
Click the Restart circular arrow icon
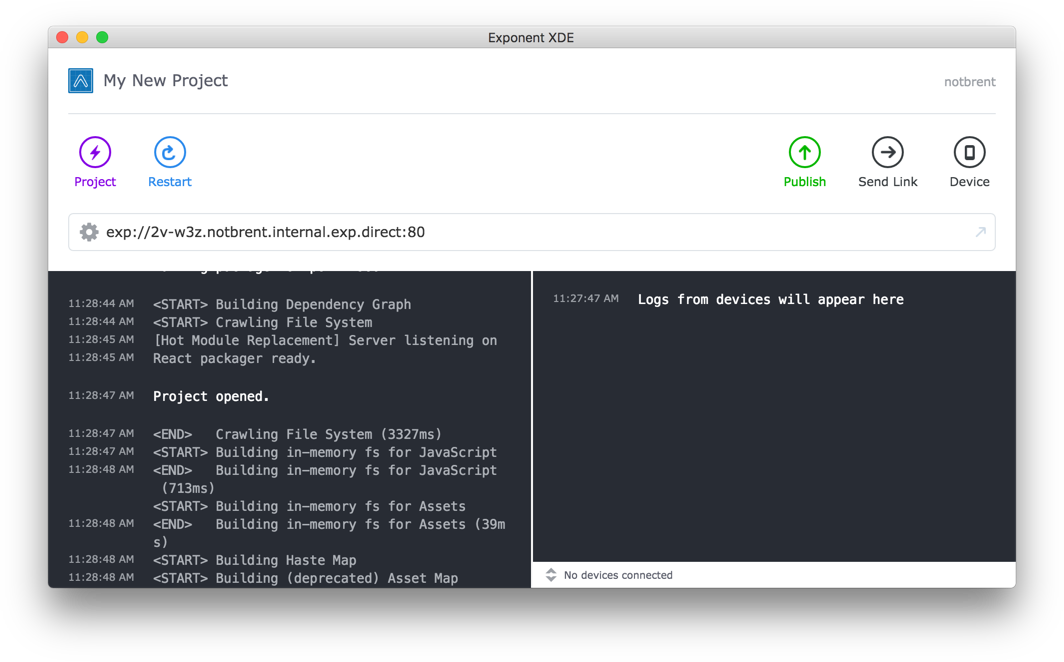[x=170, y=152]
